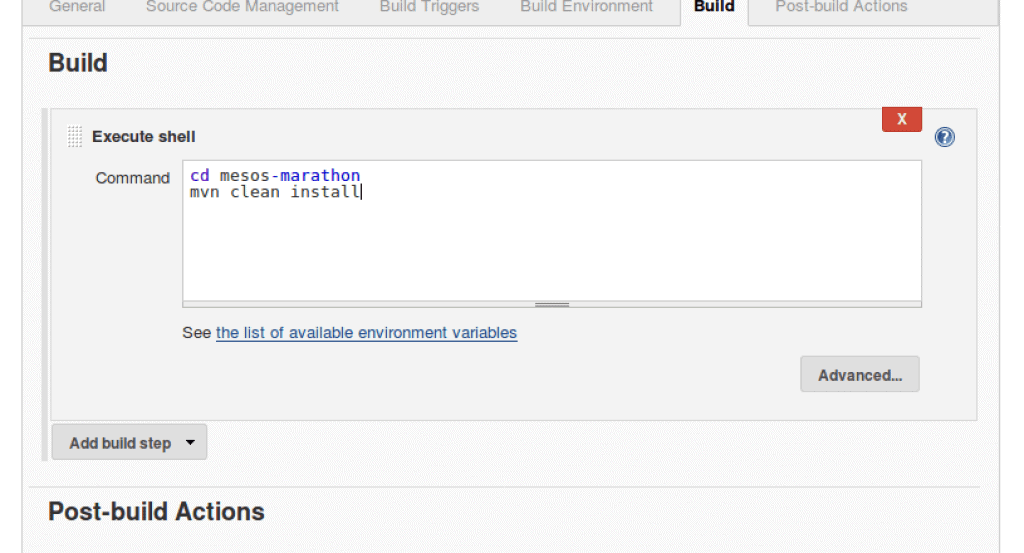The width and height of the screenshot is (1024, 553).
Task: Click the Command field label
Action: (133, 178)
